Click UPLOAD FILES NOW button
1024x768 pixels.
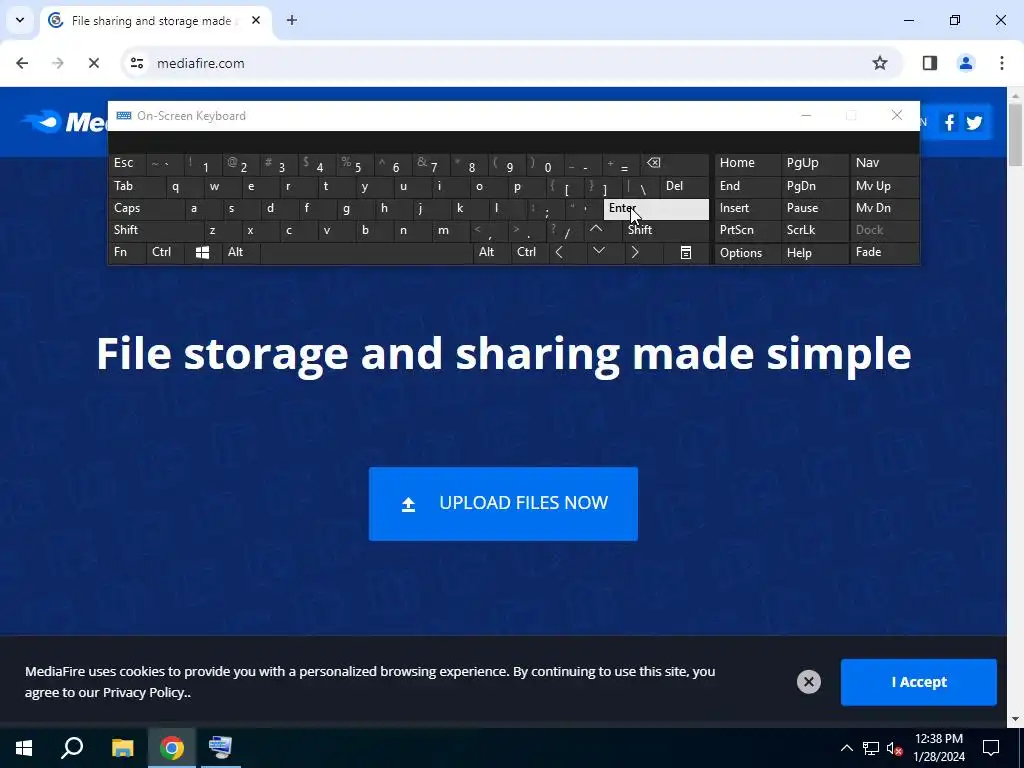point(503,504)
